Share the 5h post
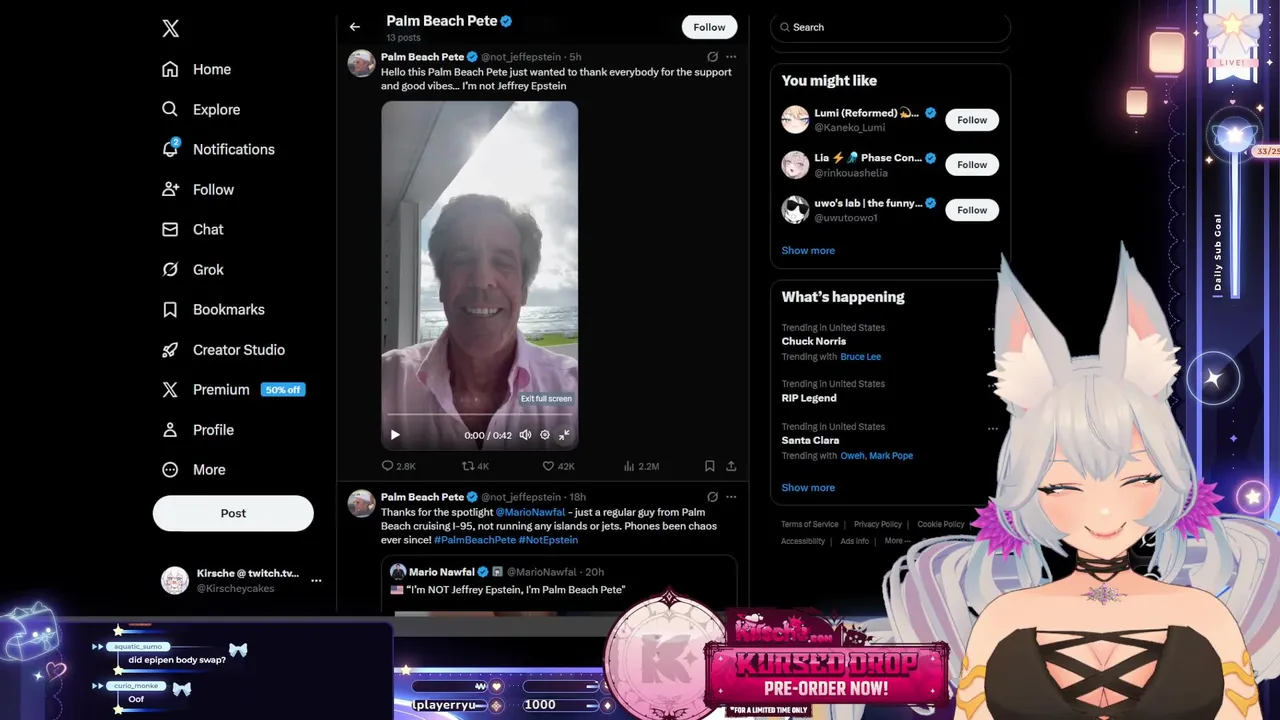 click(731, 466)
